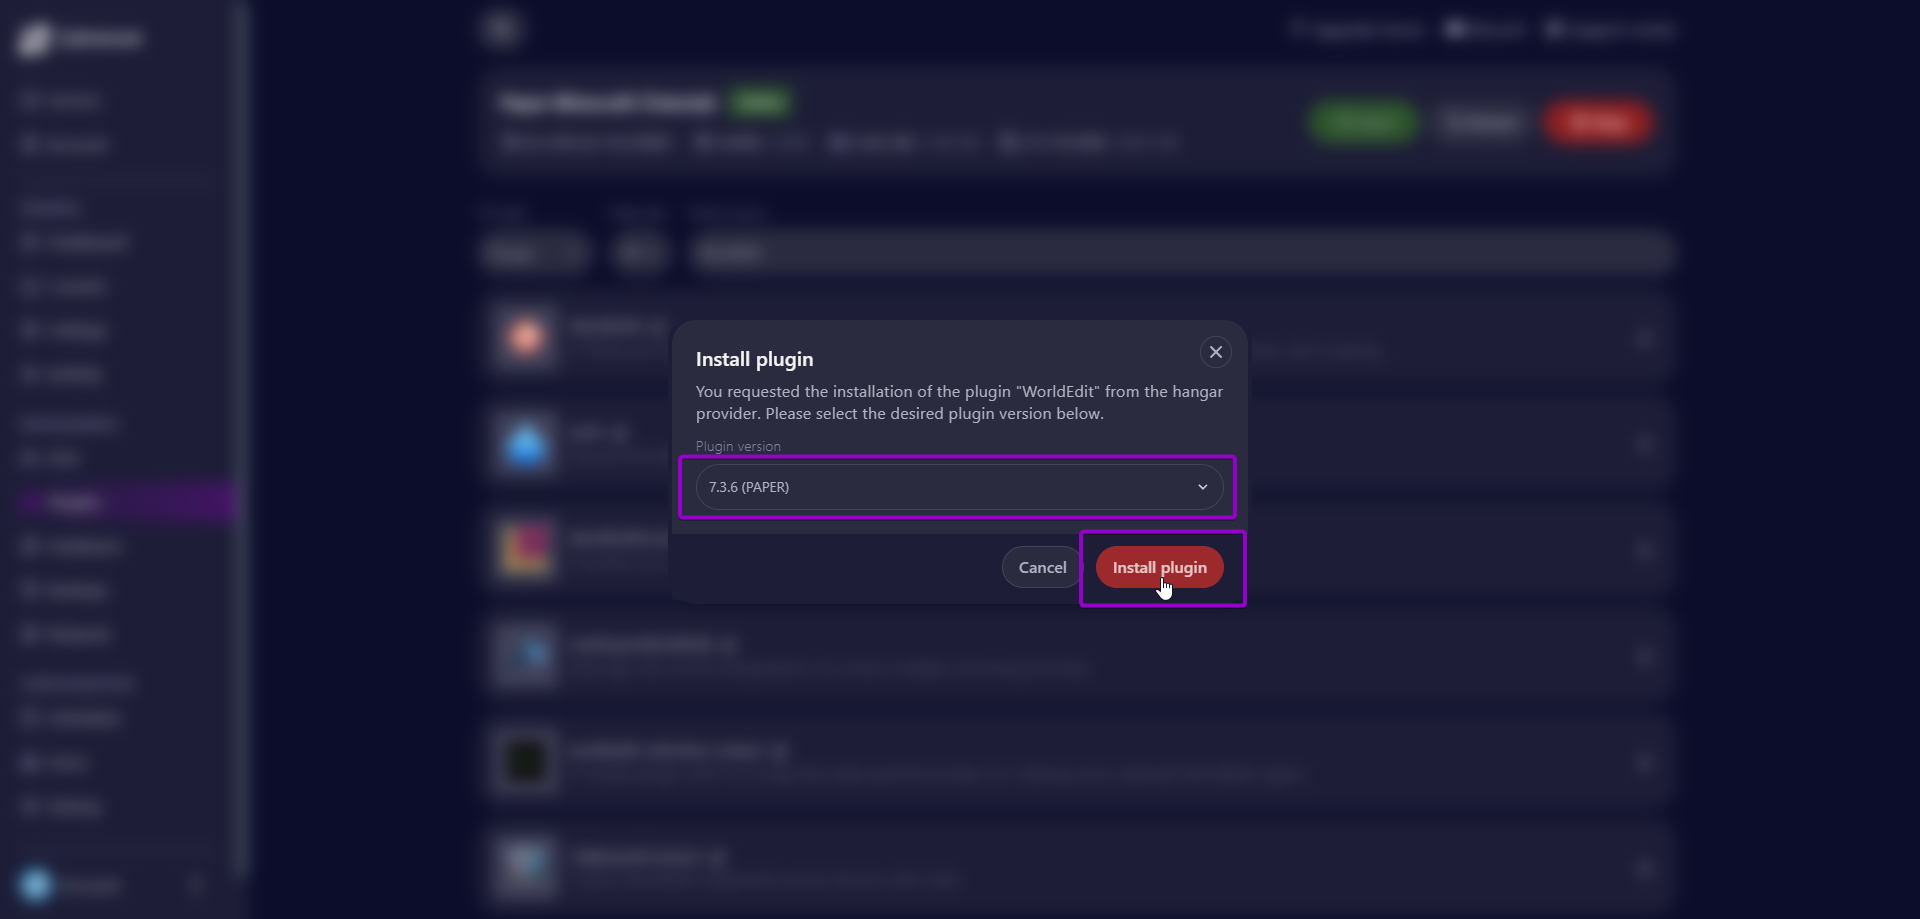The image size is (1920, 919).
Task: Open the first blurred filter dropdown above the plugin list
Action: (x=534, y=252)
